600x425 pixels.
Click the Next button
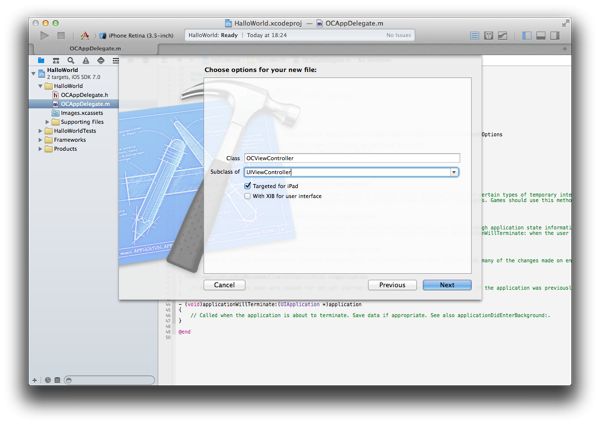(447, 285)
